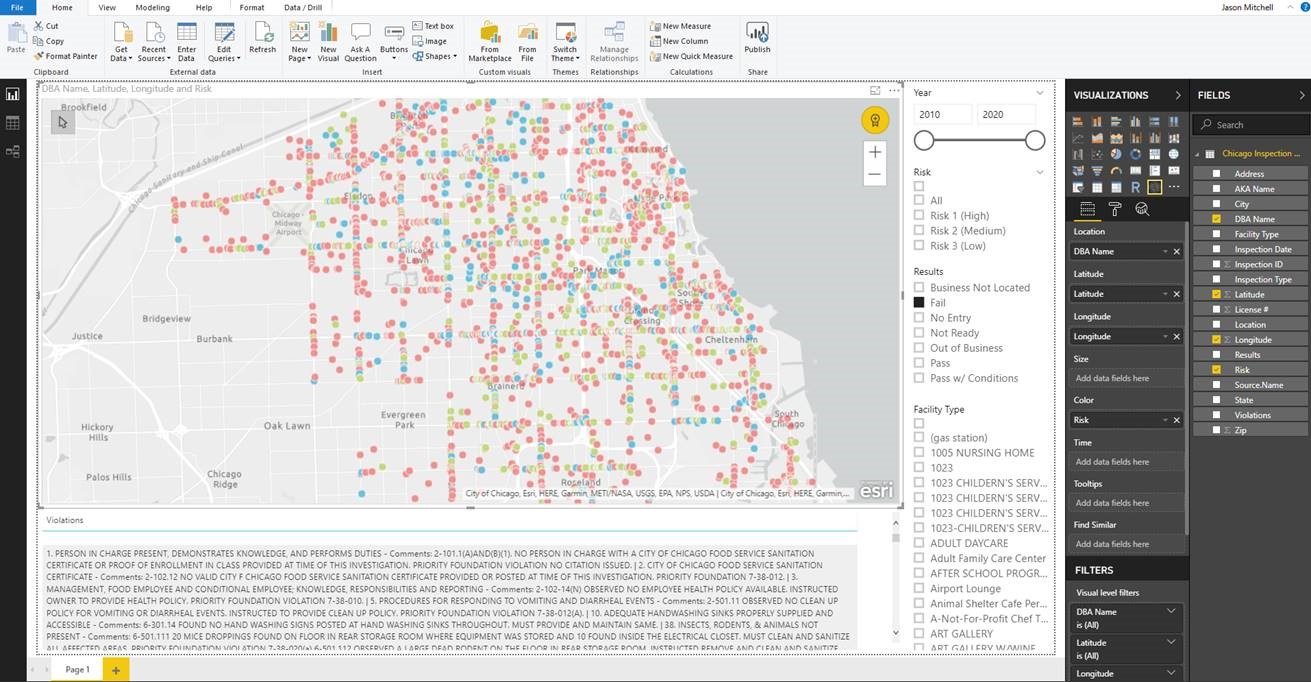Insert a Text box

click(433, 26)
